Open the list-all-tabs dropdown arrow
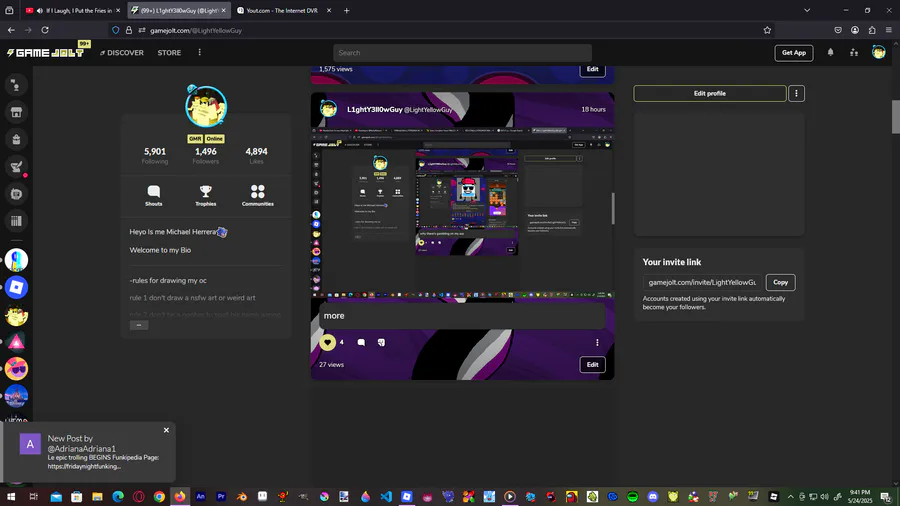900x506 pixels. 807,10
